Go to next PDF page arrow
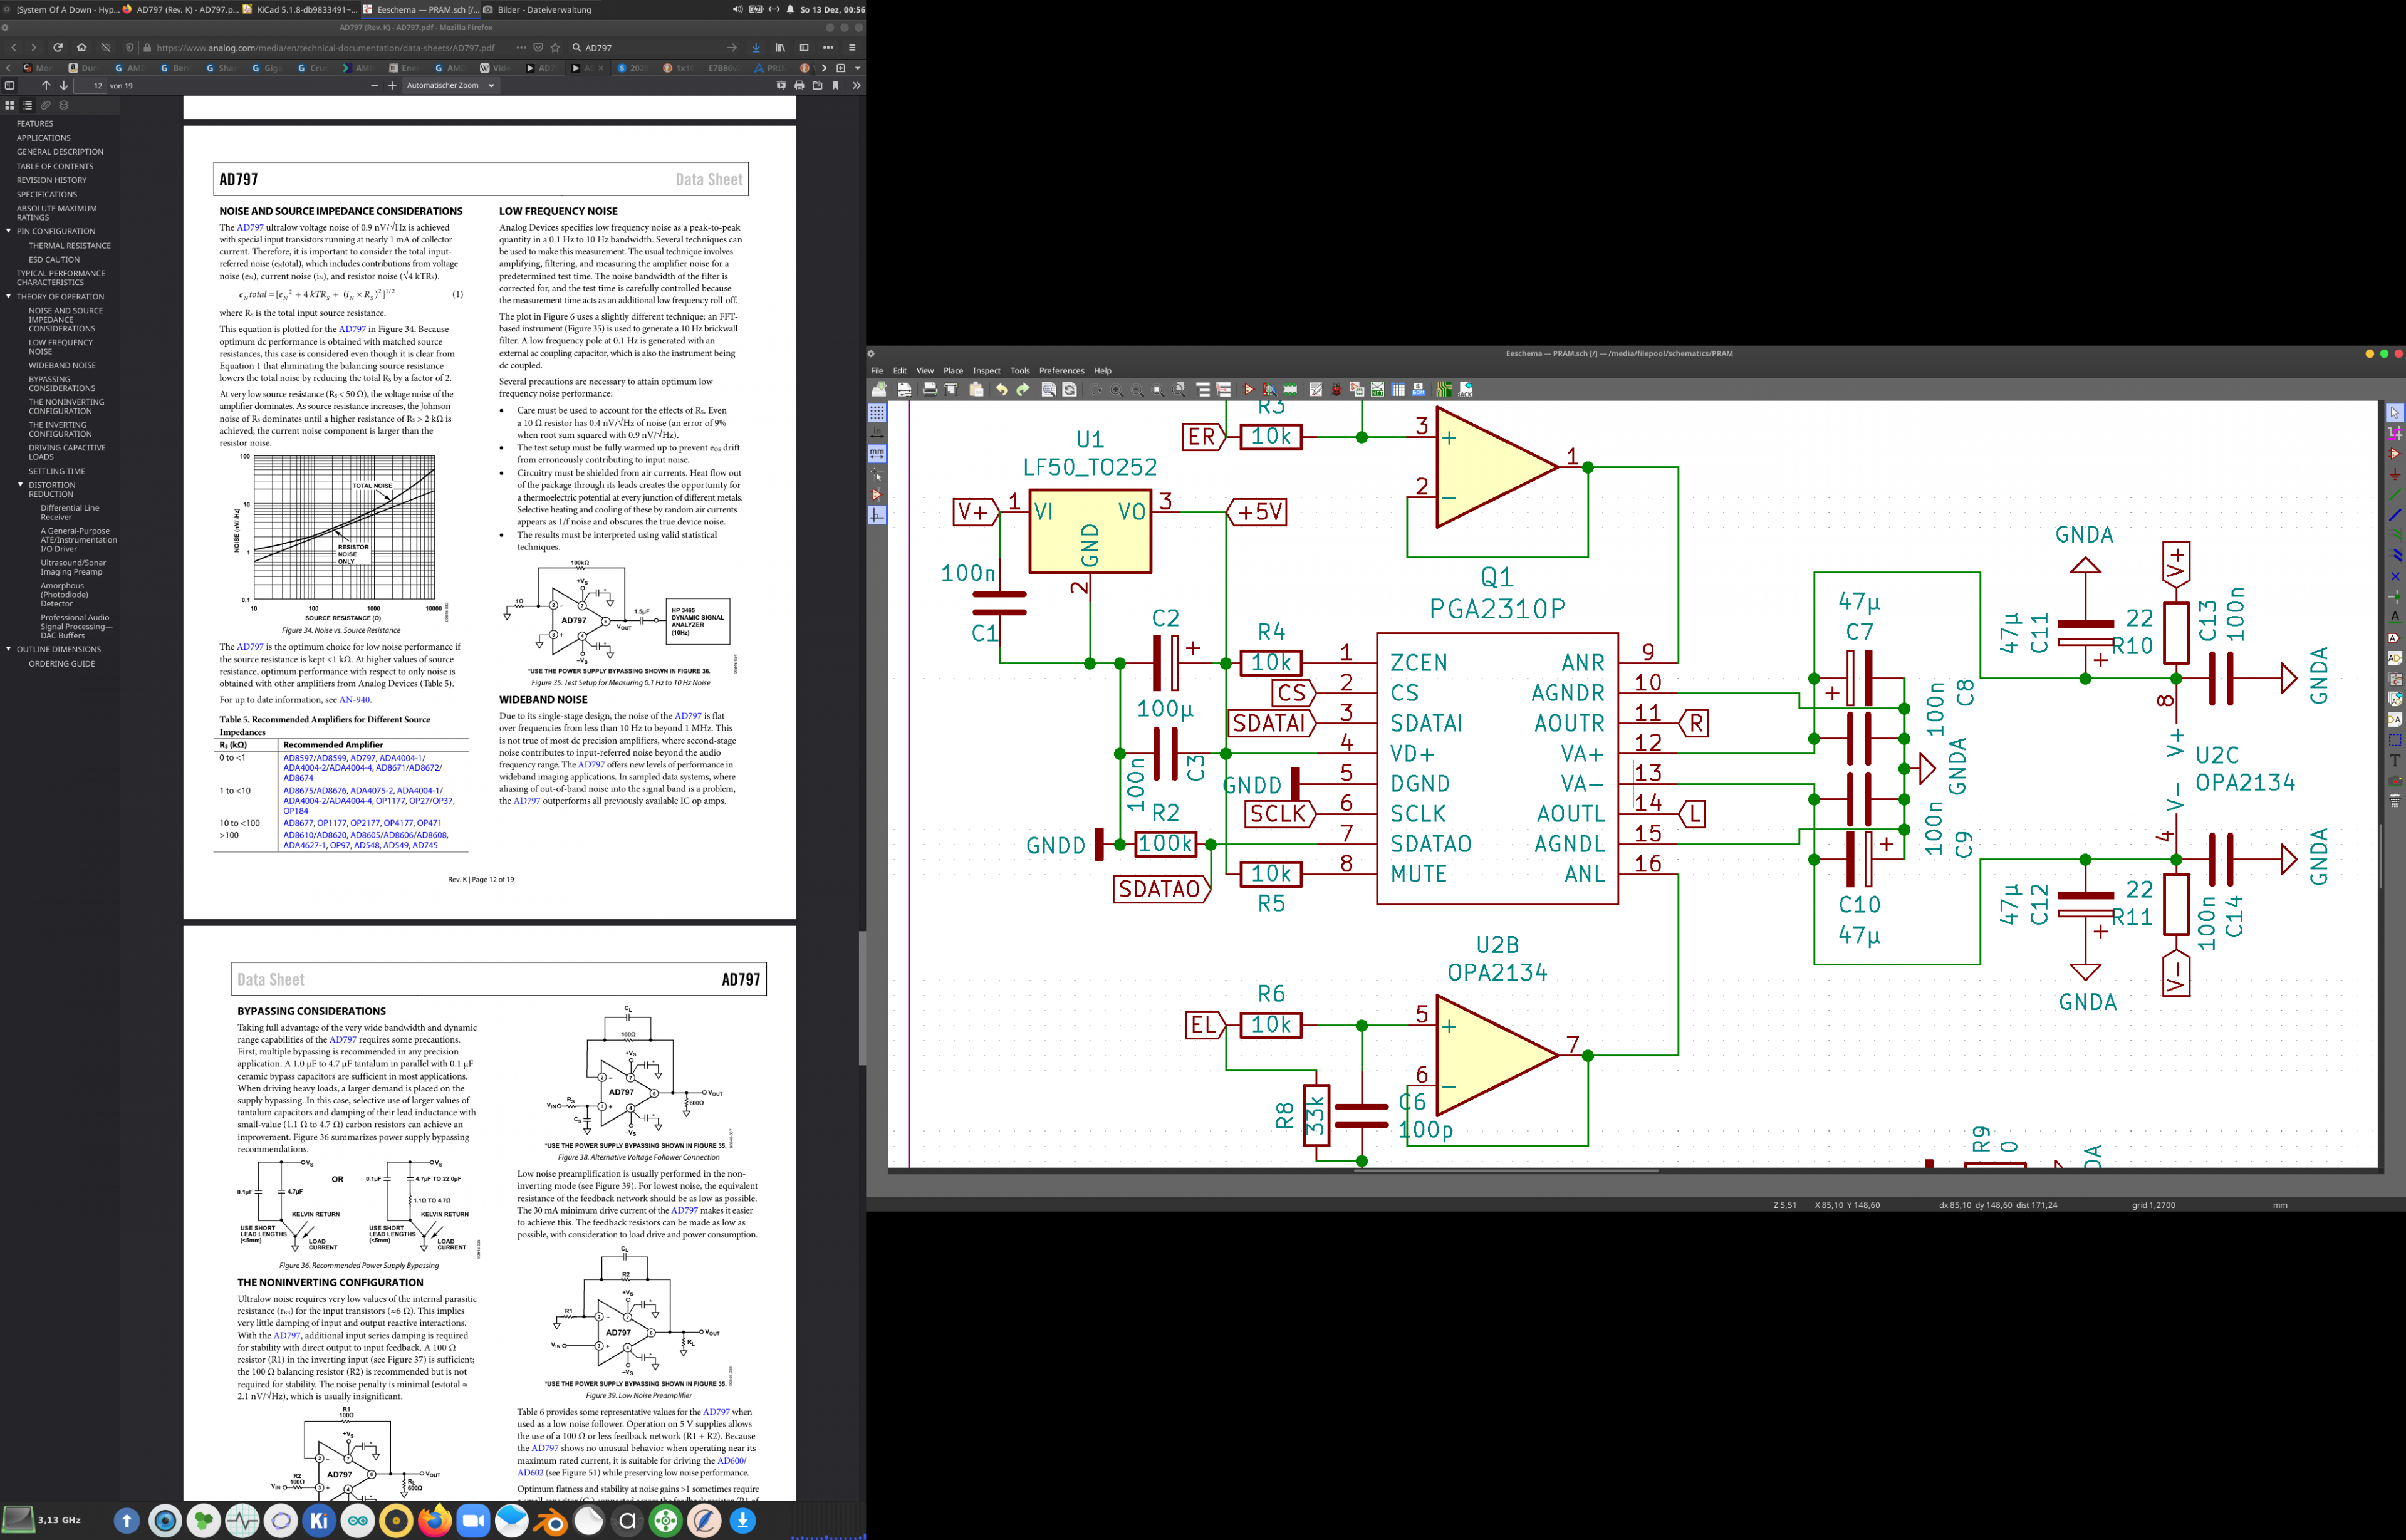This screenshot has width=2406, height=1540. (x=64, y=86)
